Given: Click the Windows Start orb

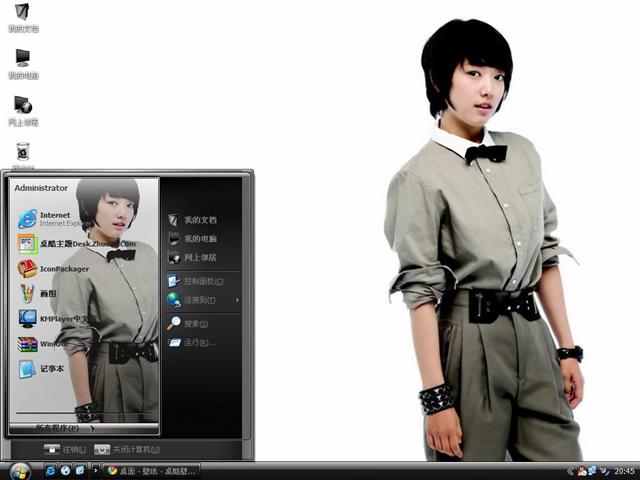Looking at the screenshot, I should [x=20, y=471].
